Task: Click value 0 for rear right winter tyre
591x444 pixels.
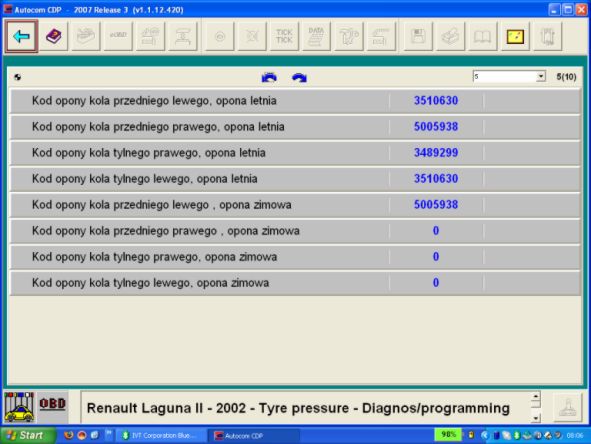Action: click(x=436, y=257)
